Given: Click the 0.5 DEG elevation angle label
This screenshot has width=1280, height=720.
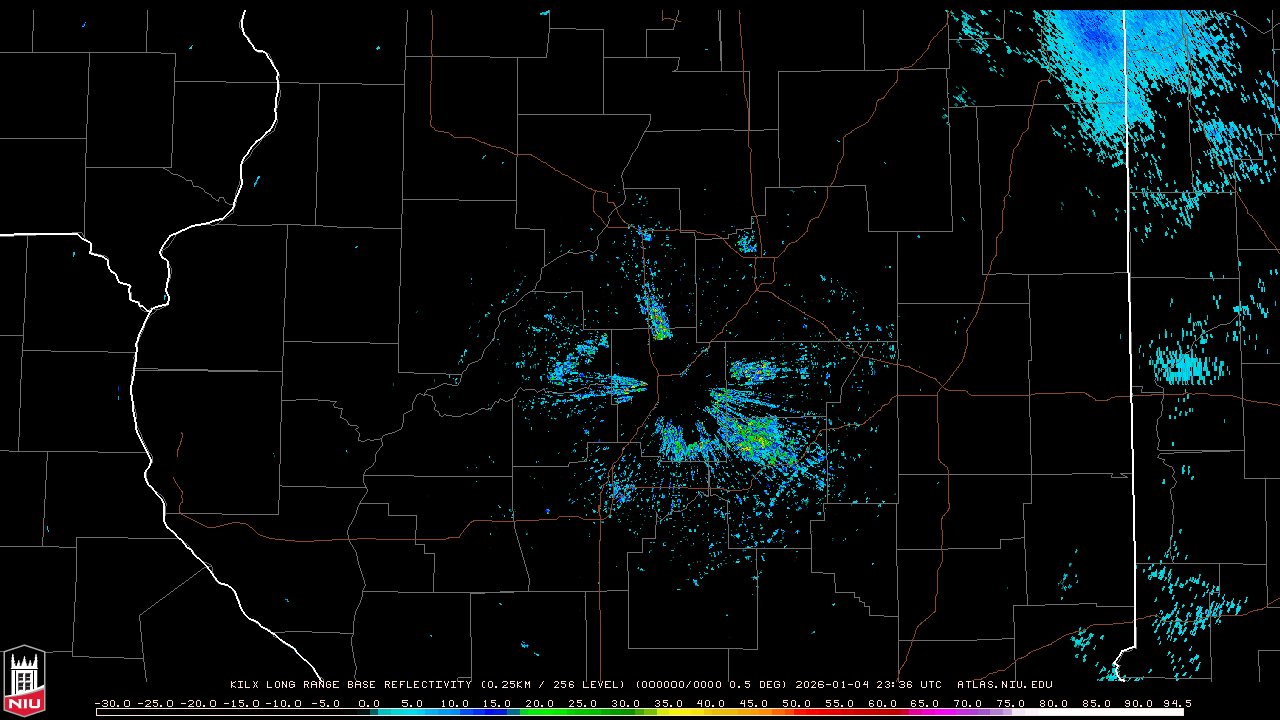Looking at the screenshot, I should coord(758,685).
